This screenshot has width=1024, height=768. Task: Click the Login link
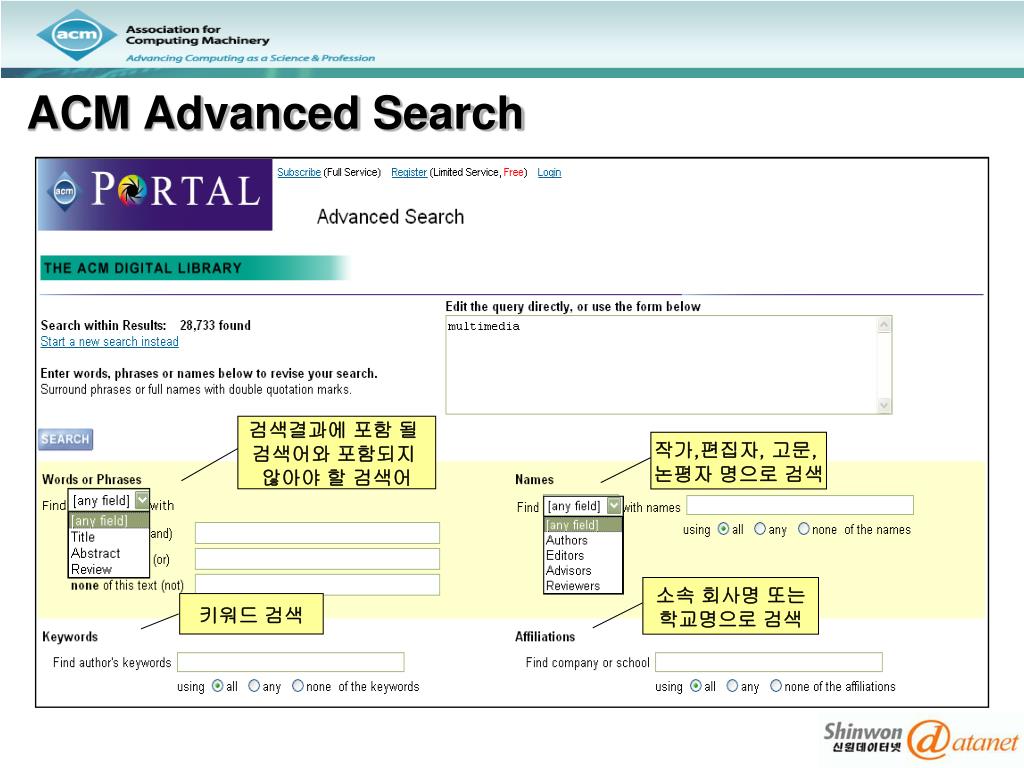[x=549, y=172]
